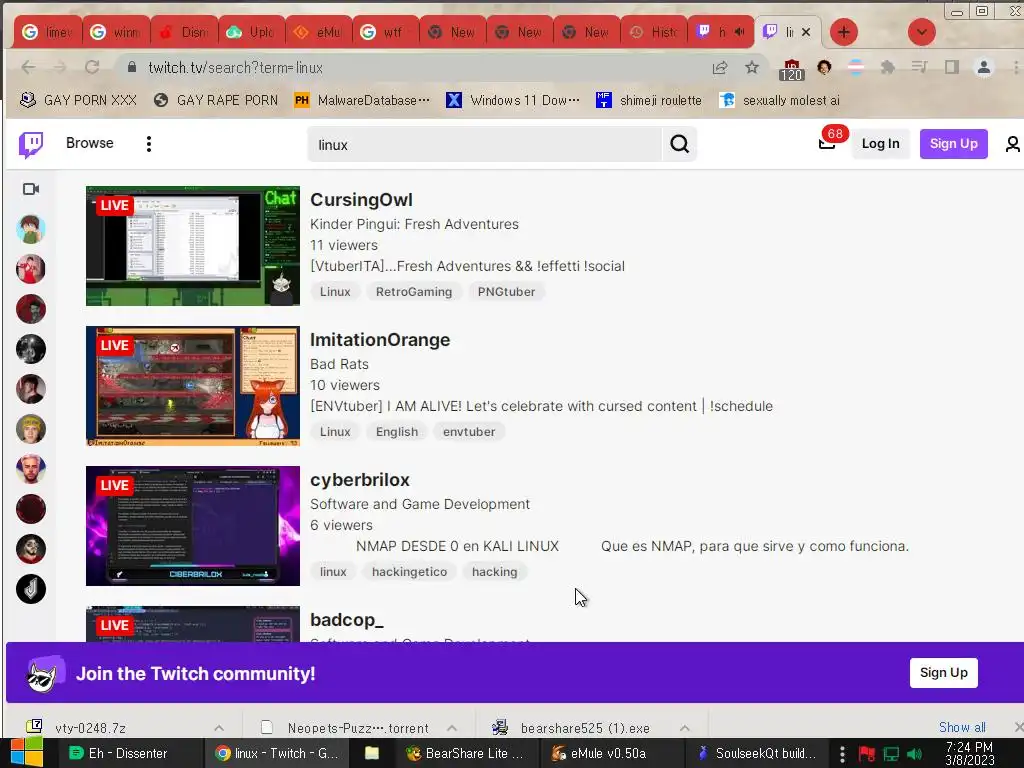Go back to the previous page

(x=28, y=67)
